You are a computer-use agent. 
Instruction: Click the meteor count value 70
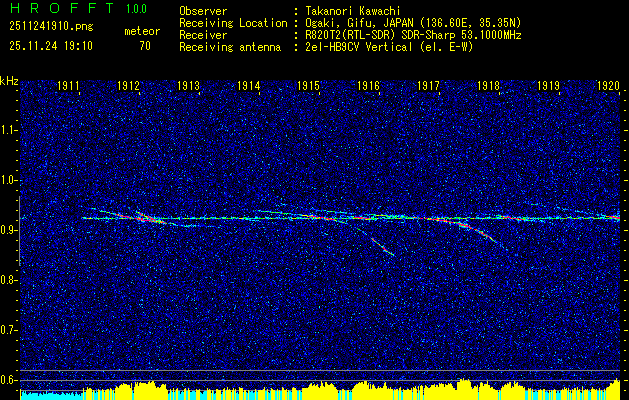click(145, 46)
